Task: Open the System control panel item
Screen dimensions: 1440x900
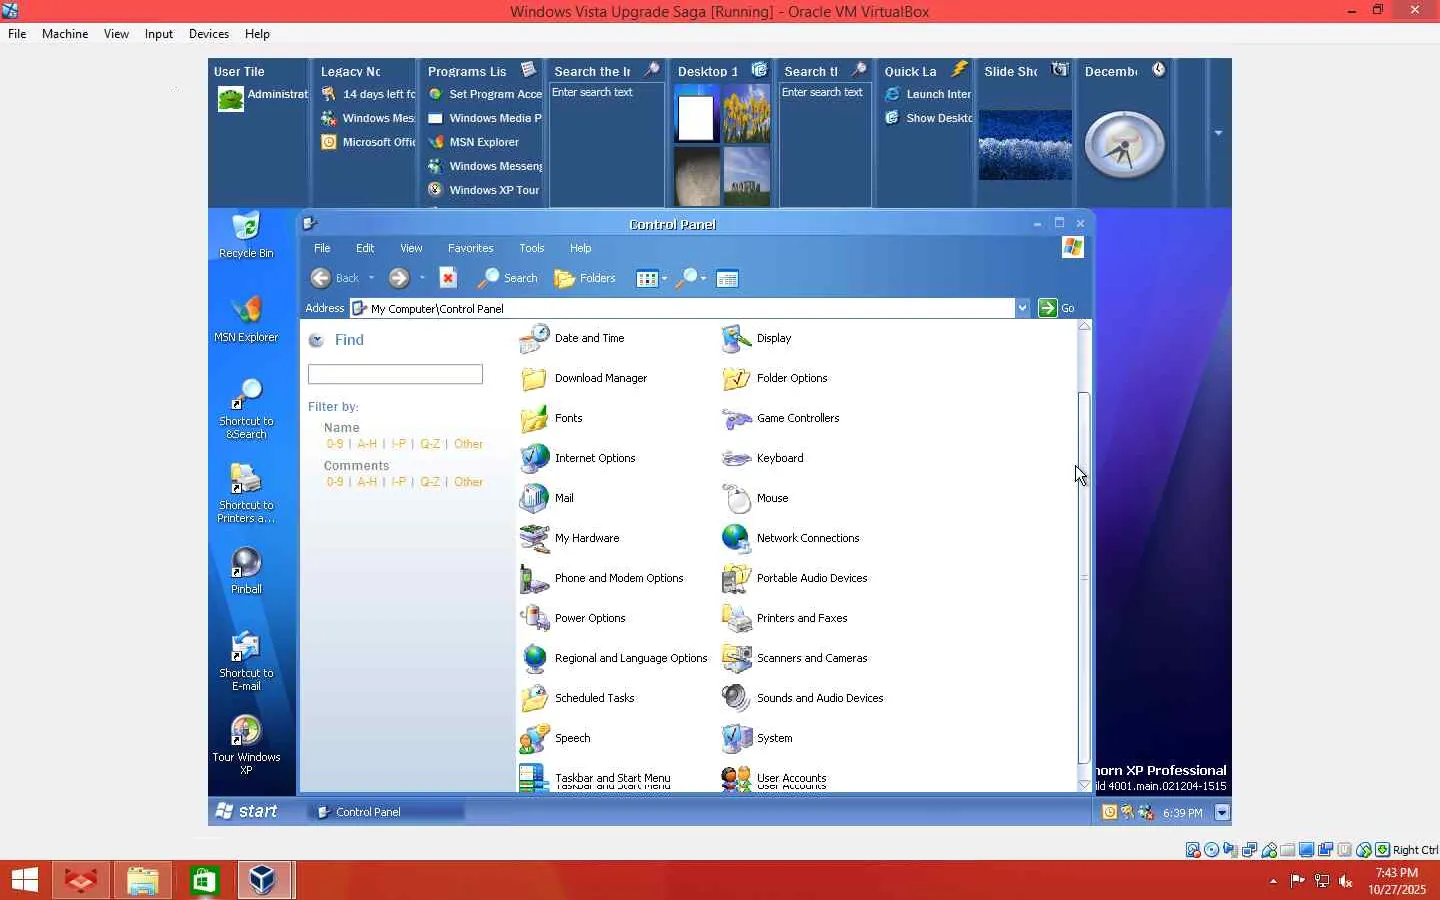Action: pyautogui.click(x=757, y=738)
